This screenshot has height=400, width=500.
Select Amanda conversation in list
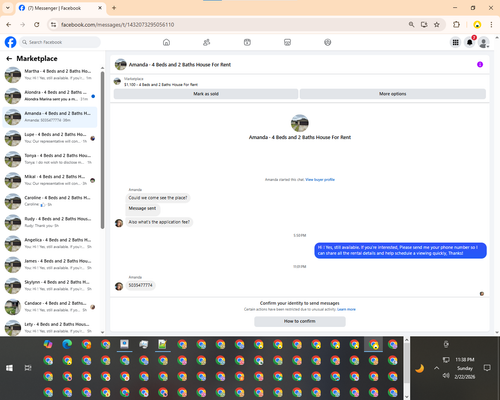point(50,117)
